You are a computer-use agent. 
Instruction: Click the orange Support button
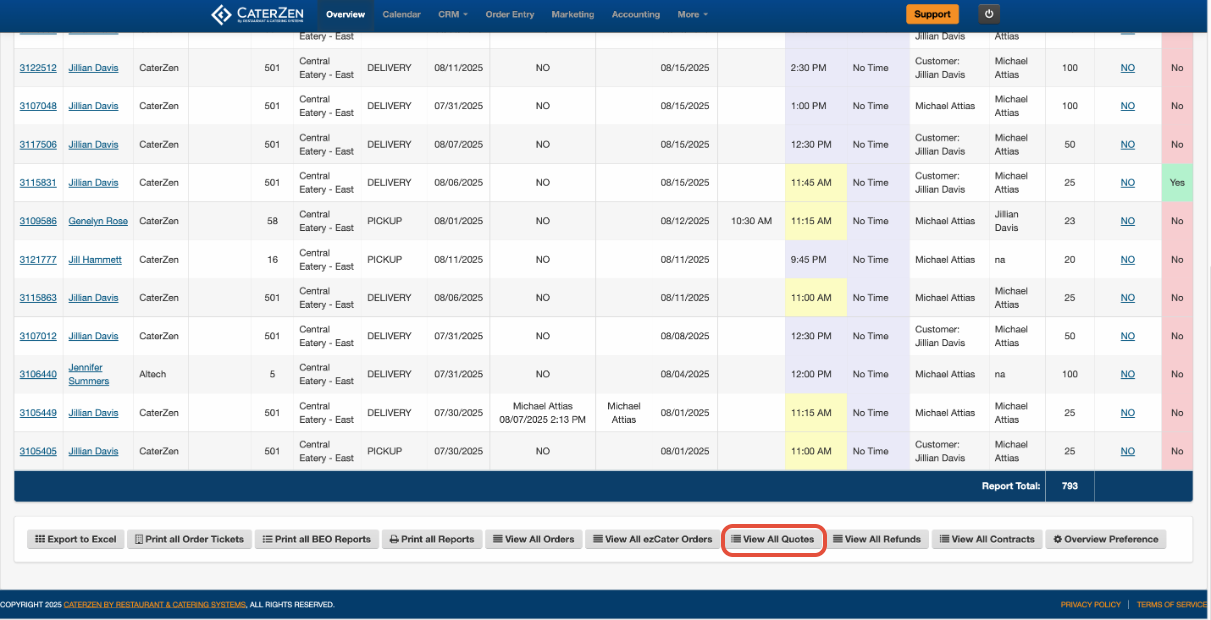[x=932, y=14]
